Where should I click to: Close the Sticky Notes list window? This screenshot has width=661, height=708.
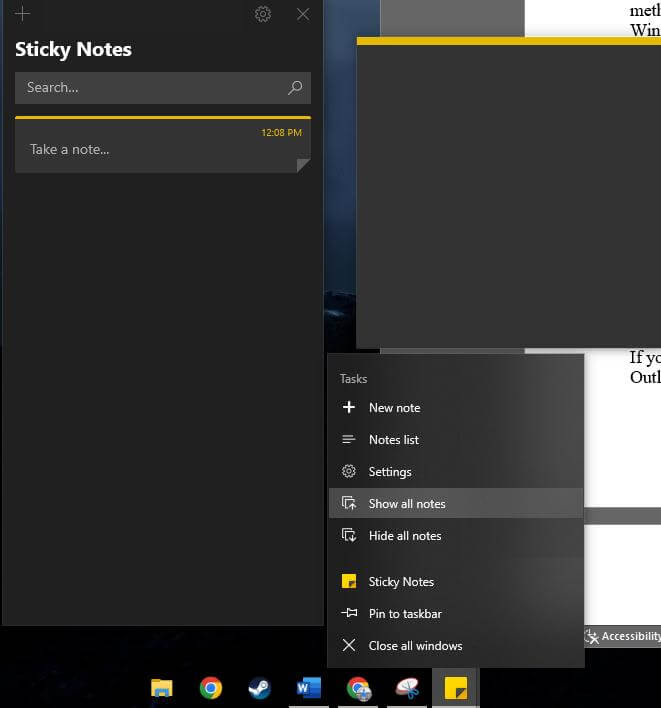click(303, 14)
